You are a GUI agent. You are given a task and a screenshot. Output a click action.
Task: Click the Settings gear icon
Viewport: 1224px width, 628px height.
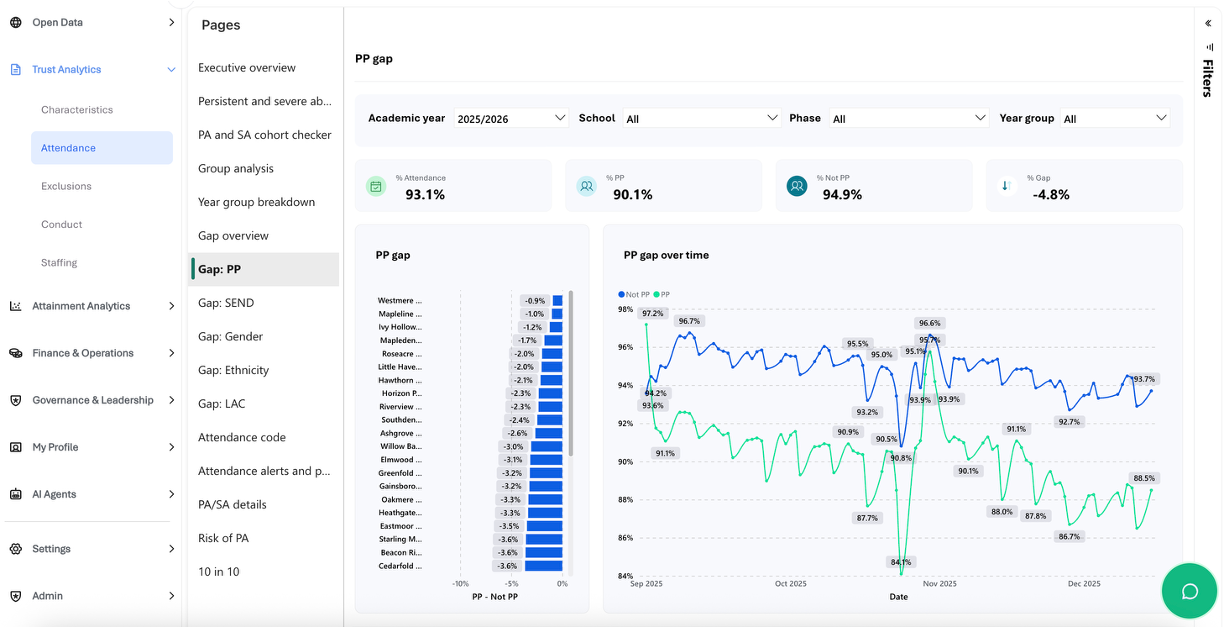tap(15, 549)
